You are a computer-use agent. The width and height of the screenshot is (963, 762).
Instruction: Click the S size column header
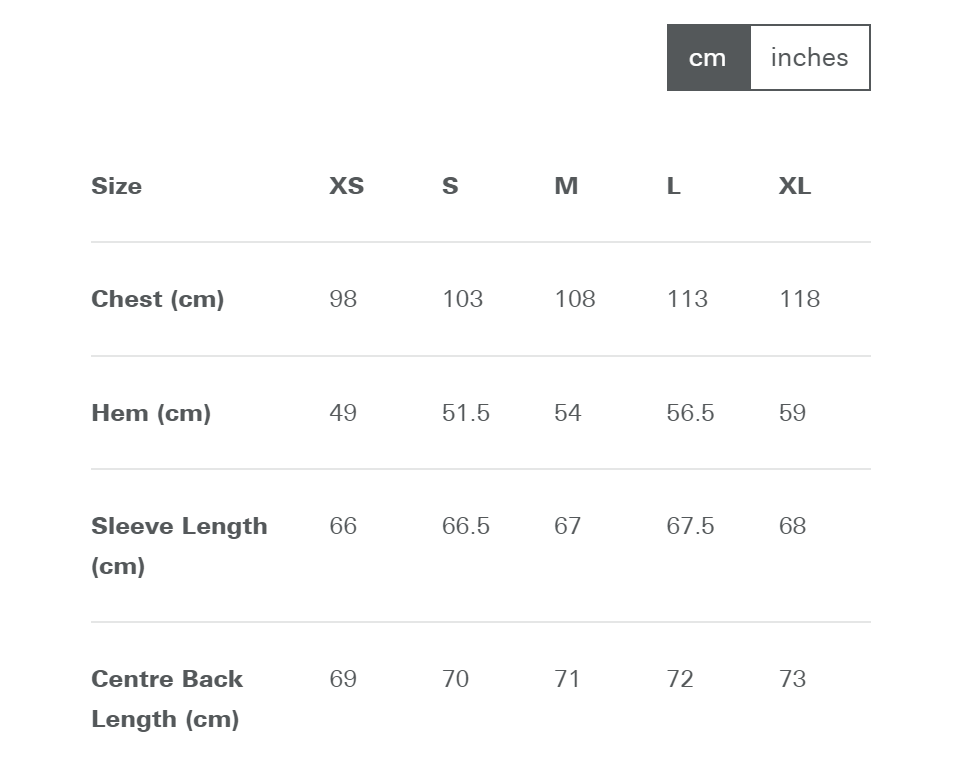(x=450, y=186)
